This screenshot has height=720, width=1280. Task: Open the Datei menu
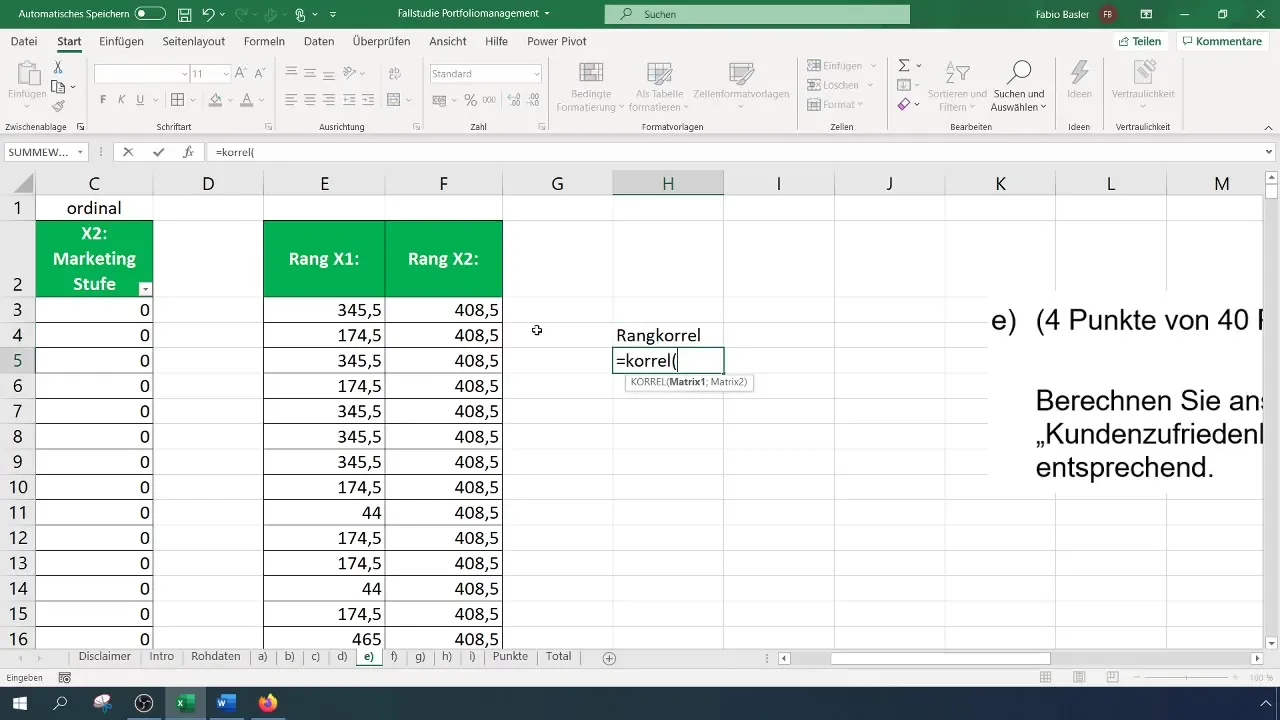[24, 41]
